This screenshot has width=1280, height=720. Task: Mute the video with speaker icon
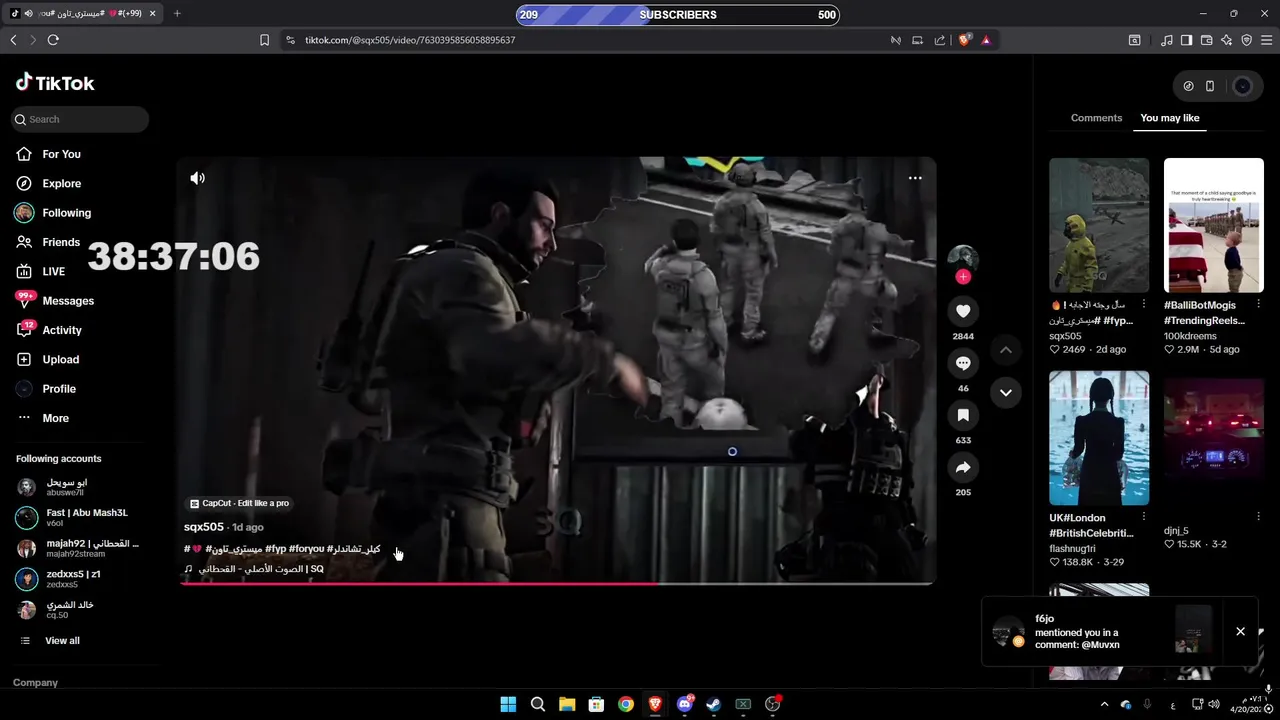(x=198, y=178)
